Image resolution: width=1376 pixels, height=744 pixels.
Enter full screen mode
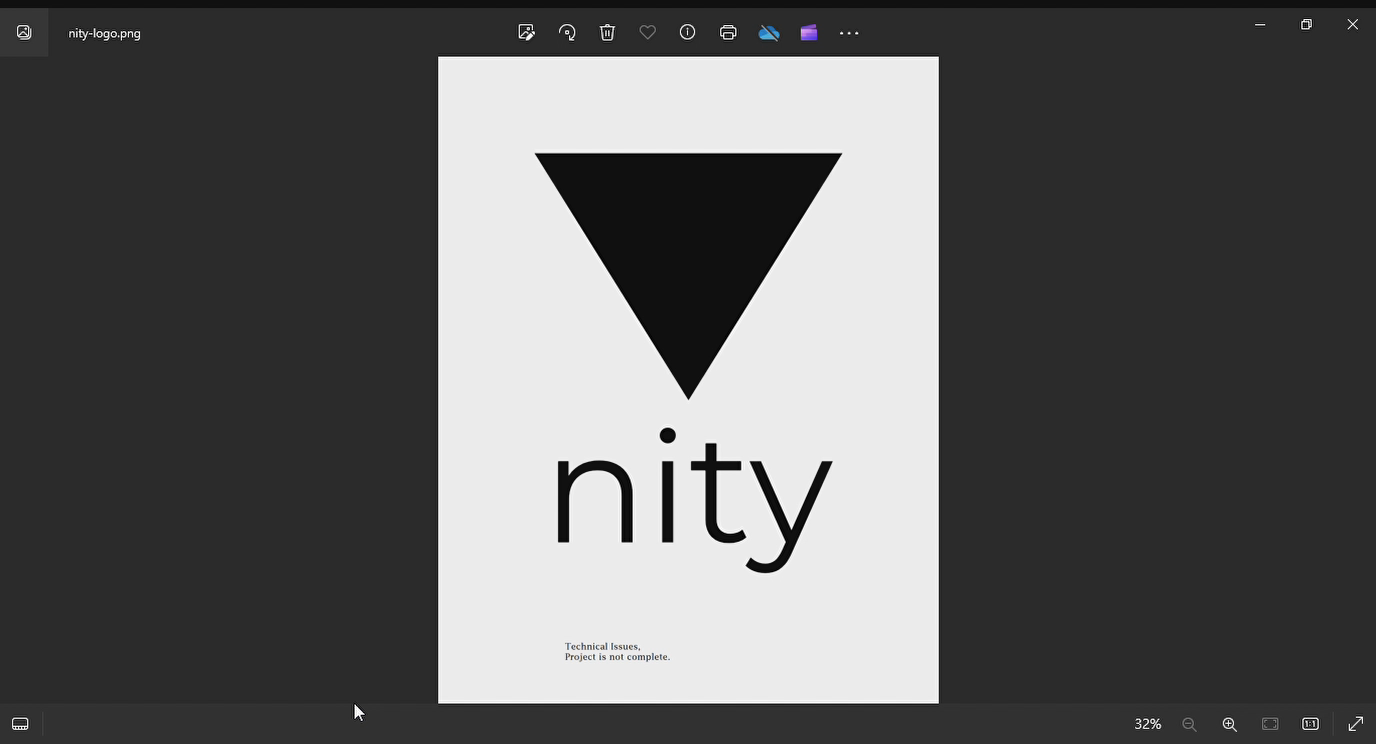[x=1356, y=724]
